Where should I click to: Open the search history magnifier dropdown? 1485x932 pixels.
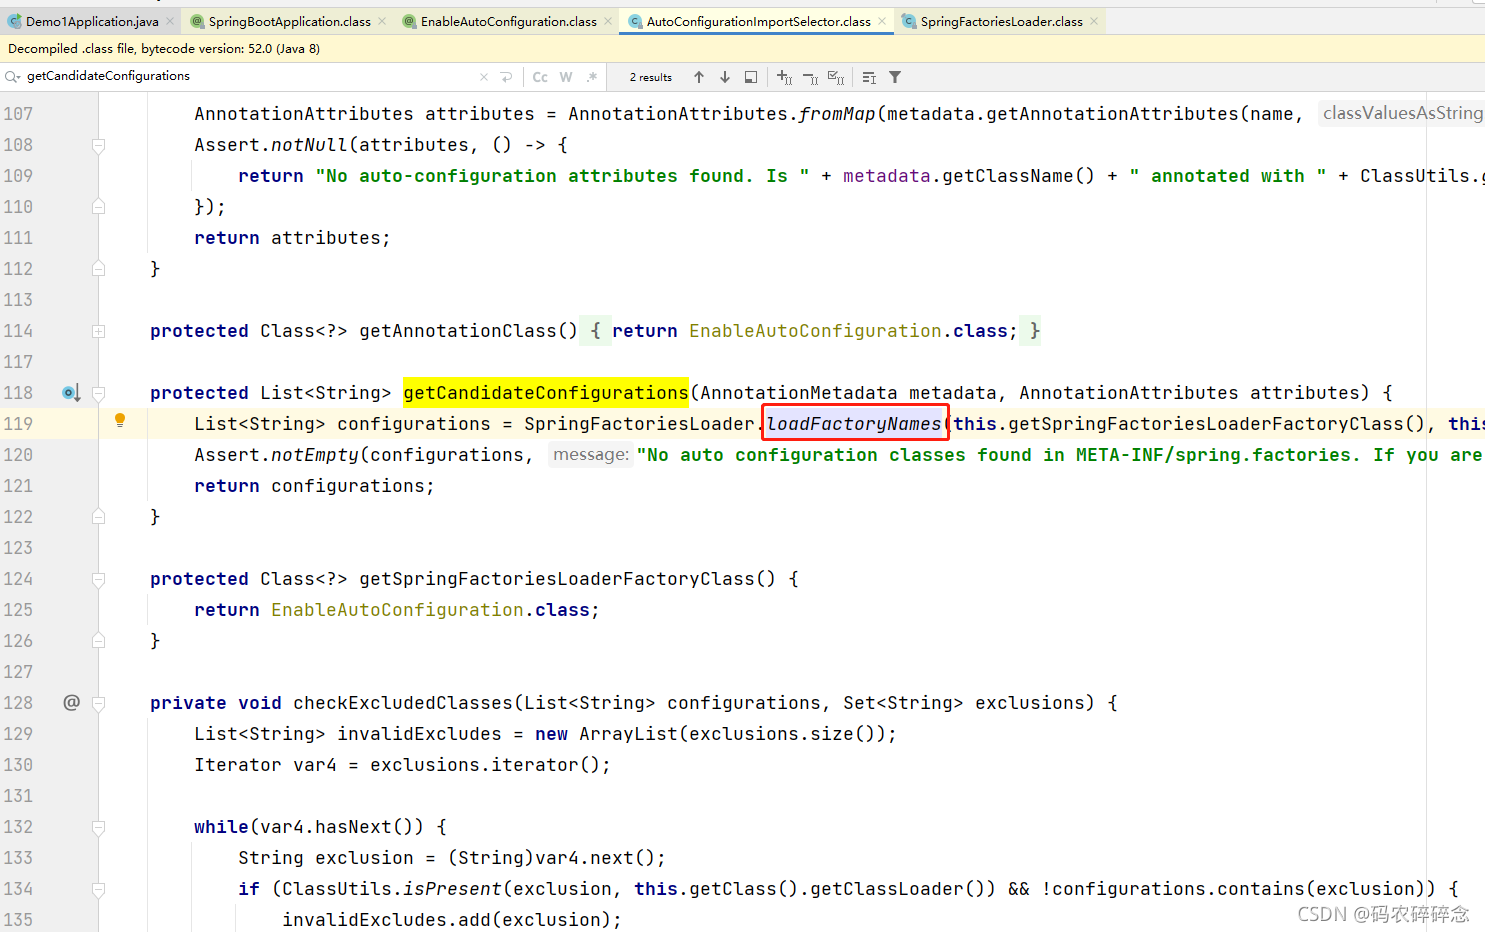coord(12,77)
